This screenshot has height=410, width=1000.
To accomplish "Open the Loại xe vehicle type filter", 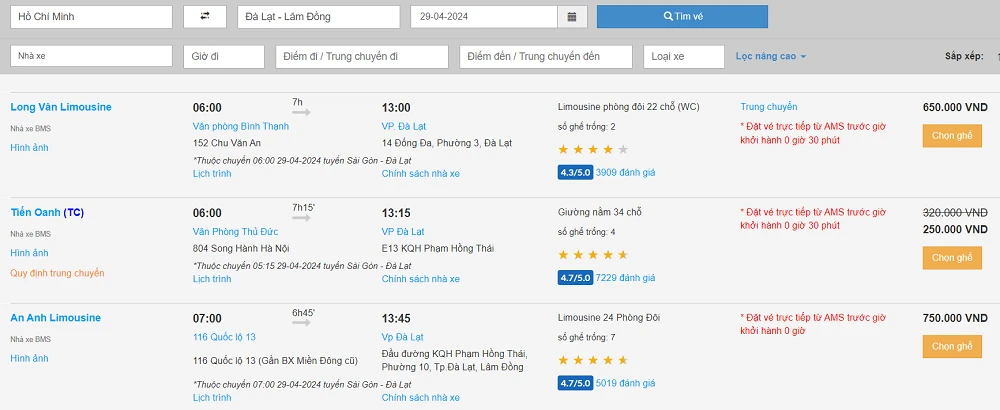I will pyautogui.click(x=683, y=57).
